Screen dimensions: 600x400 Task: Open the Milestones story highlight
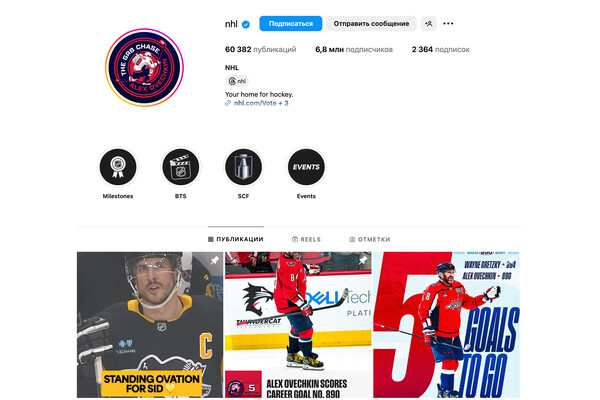118,167
